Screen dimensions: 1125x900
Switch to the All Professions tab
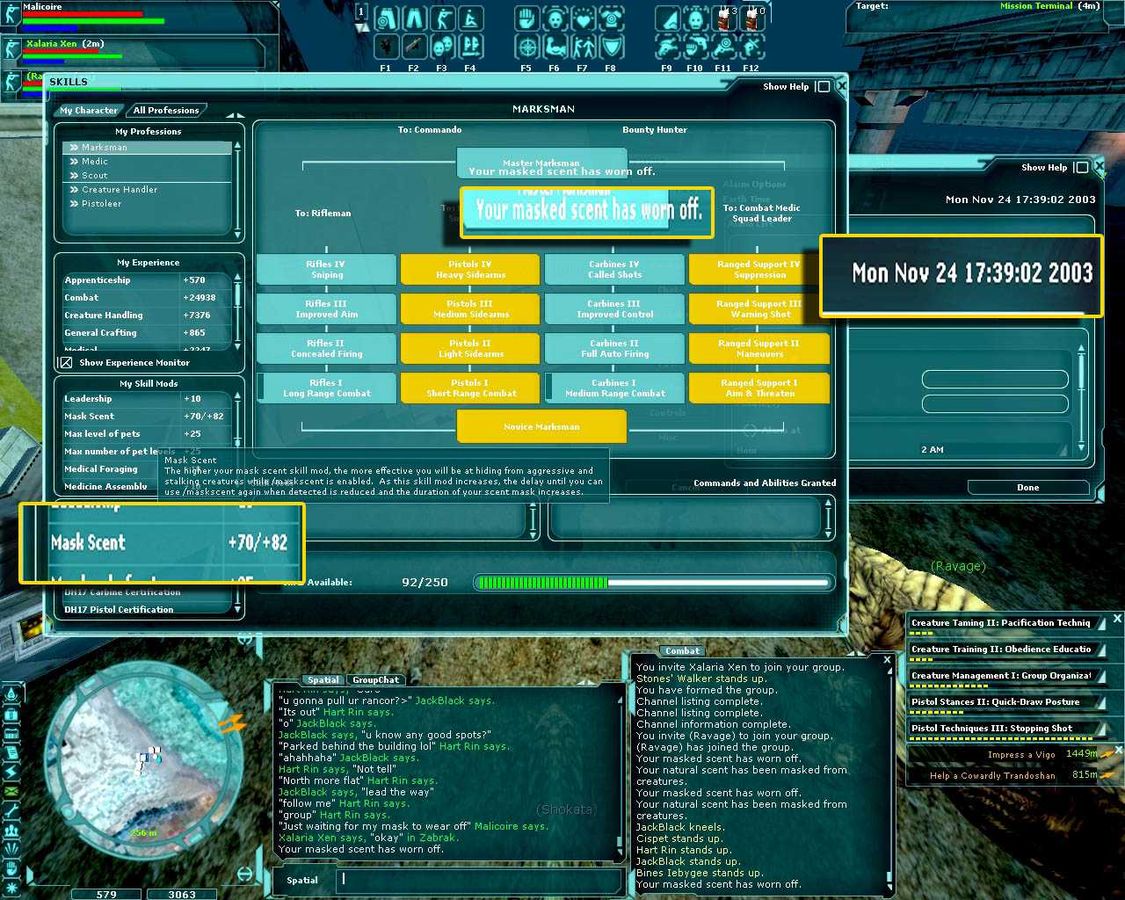tap(166, 111)
